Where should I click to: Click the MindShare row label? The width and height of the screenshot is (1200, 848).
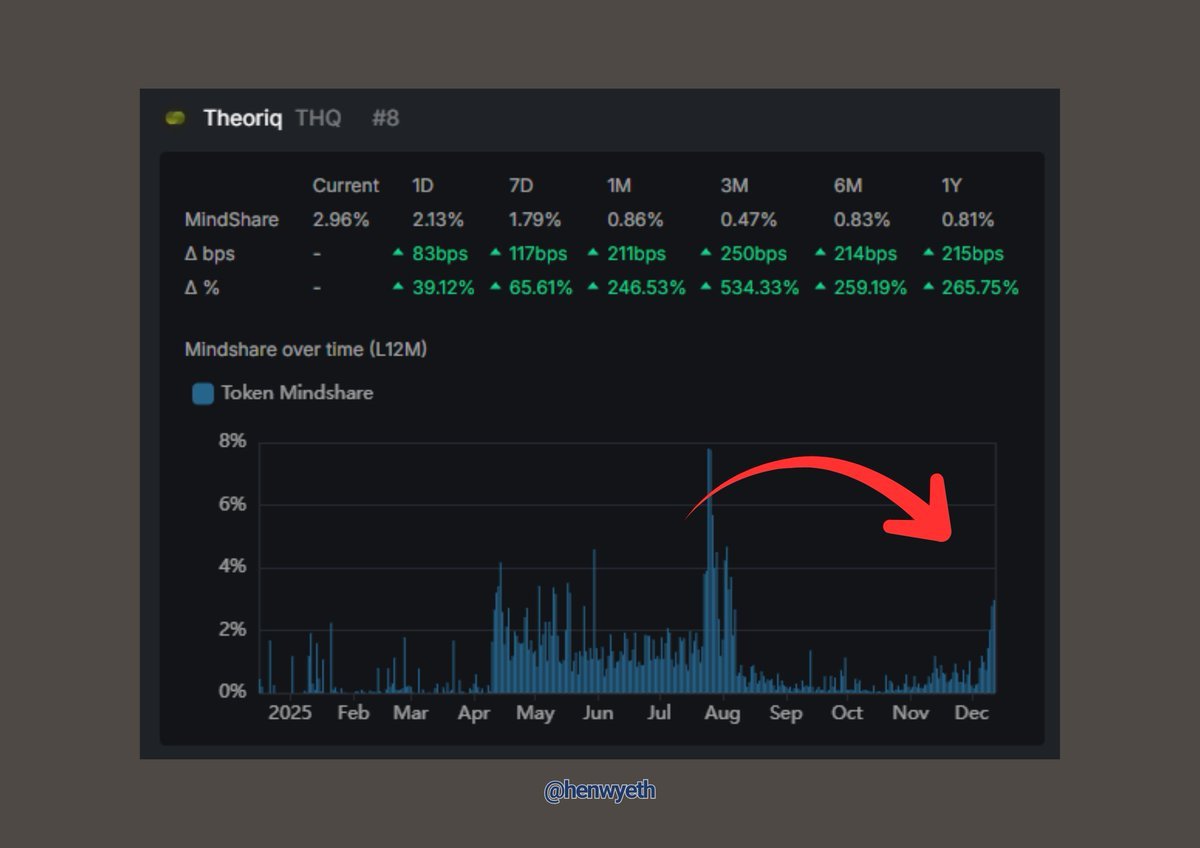coord(232,219)
